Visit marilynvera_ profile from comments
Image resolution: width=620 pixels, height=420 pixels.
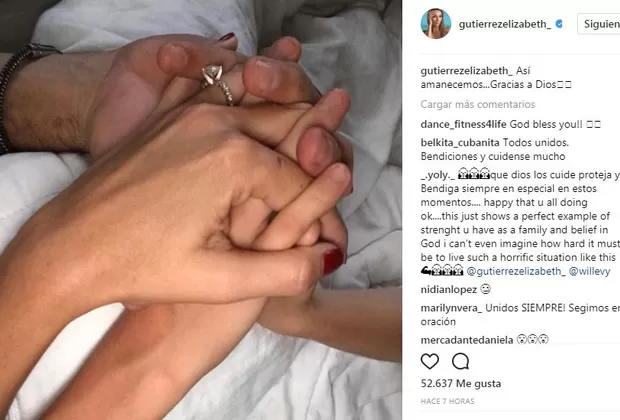(452, 308)
